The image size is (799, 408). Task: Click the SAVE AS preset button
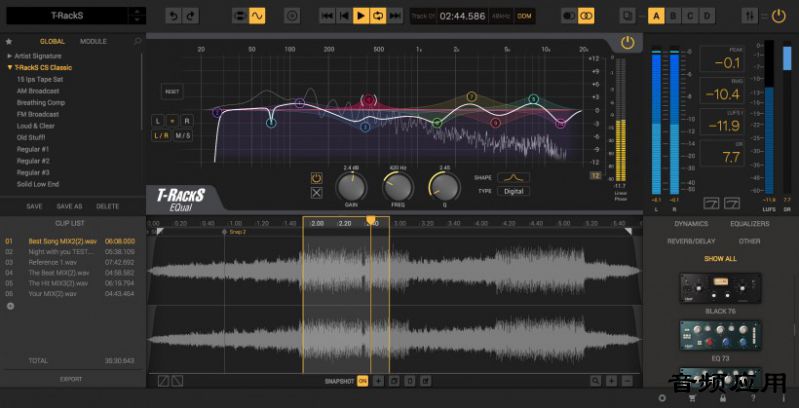coord(69,206)
